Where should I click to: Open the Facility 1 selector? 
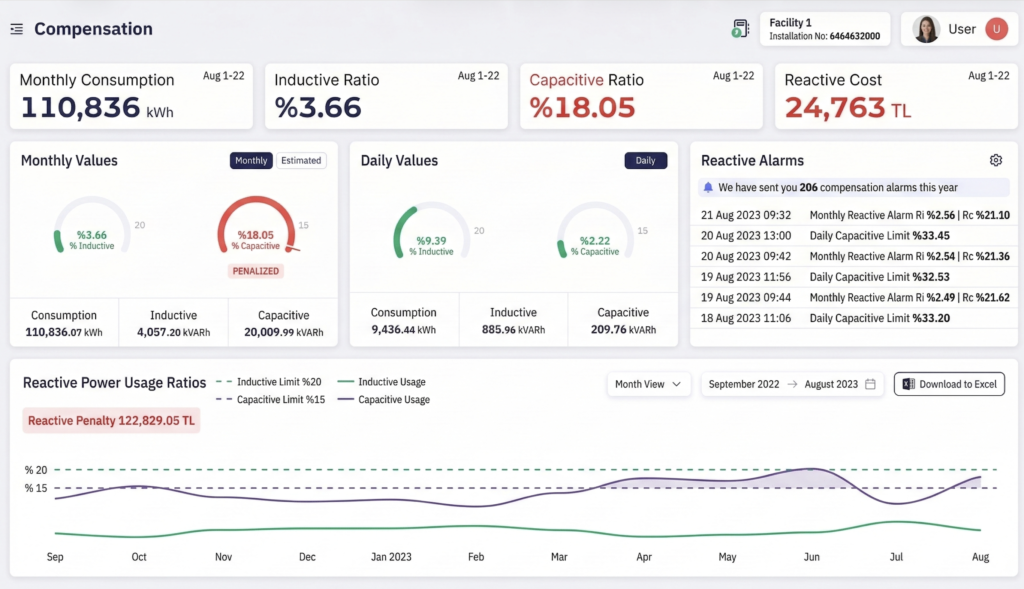(x=824, y=29)
